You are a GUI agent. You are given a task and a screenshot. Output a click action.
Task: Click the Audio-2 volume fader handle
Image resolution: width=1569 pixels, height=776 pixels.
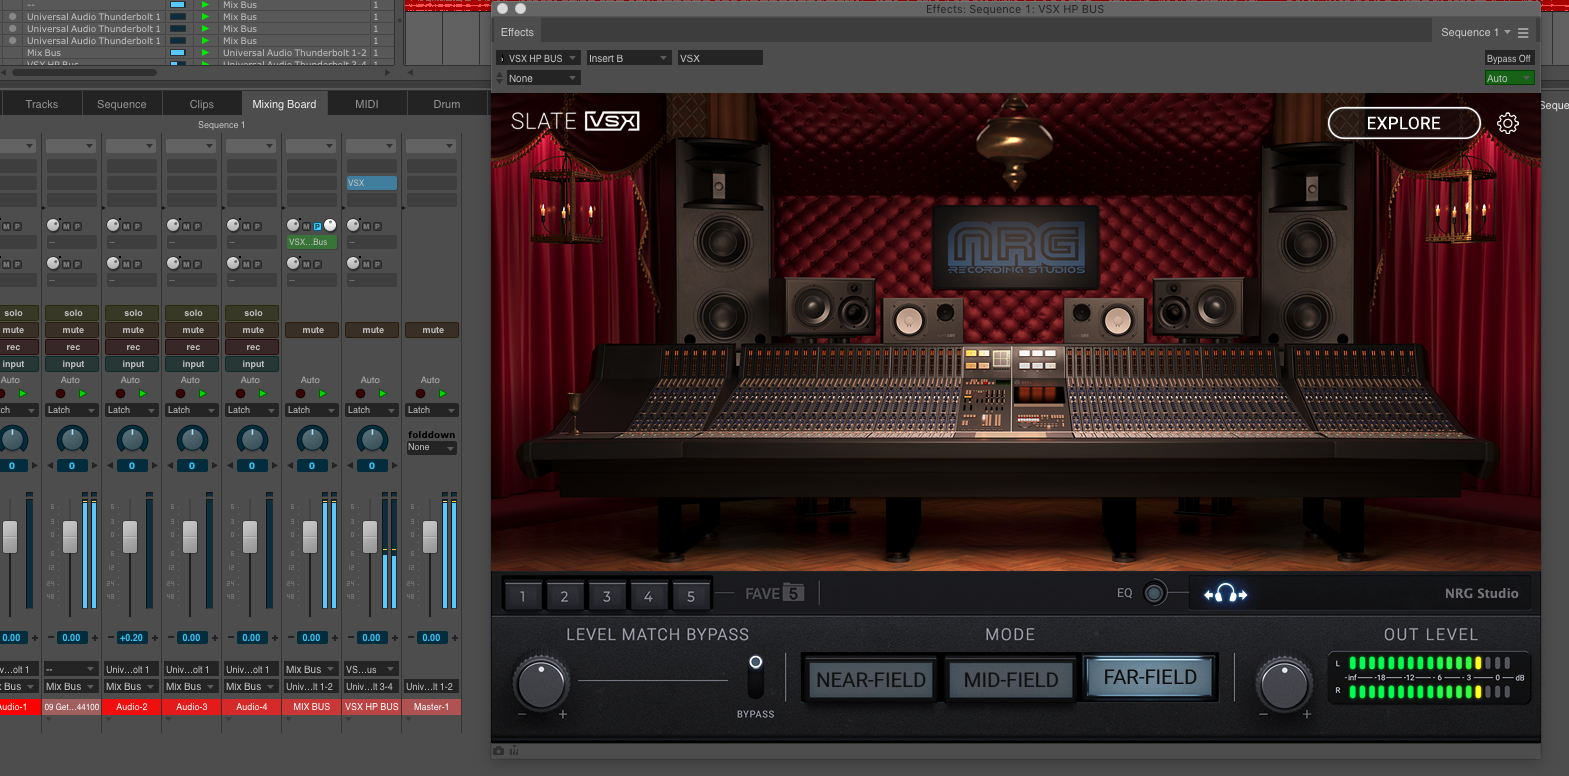pos(130,537)
